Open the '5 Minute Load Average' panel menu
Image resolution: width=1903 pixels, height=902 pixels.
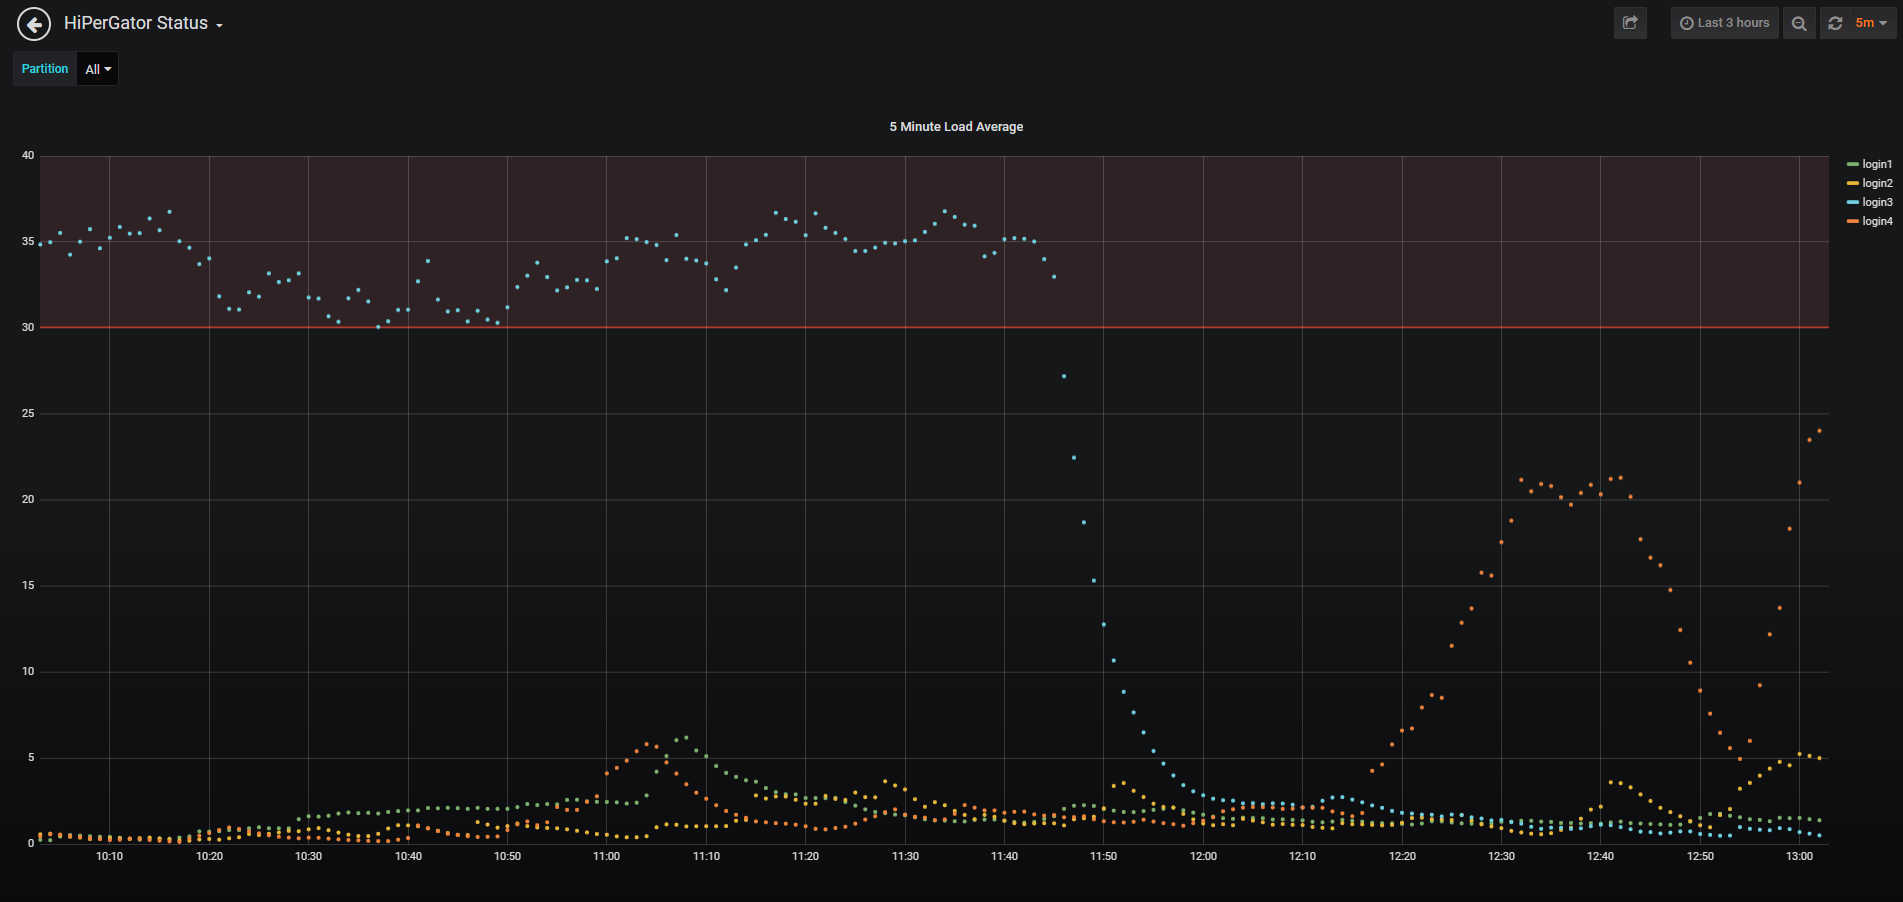(955, 127)
